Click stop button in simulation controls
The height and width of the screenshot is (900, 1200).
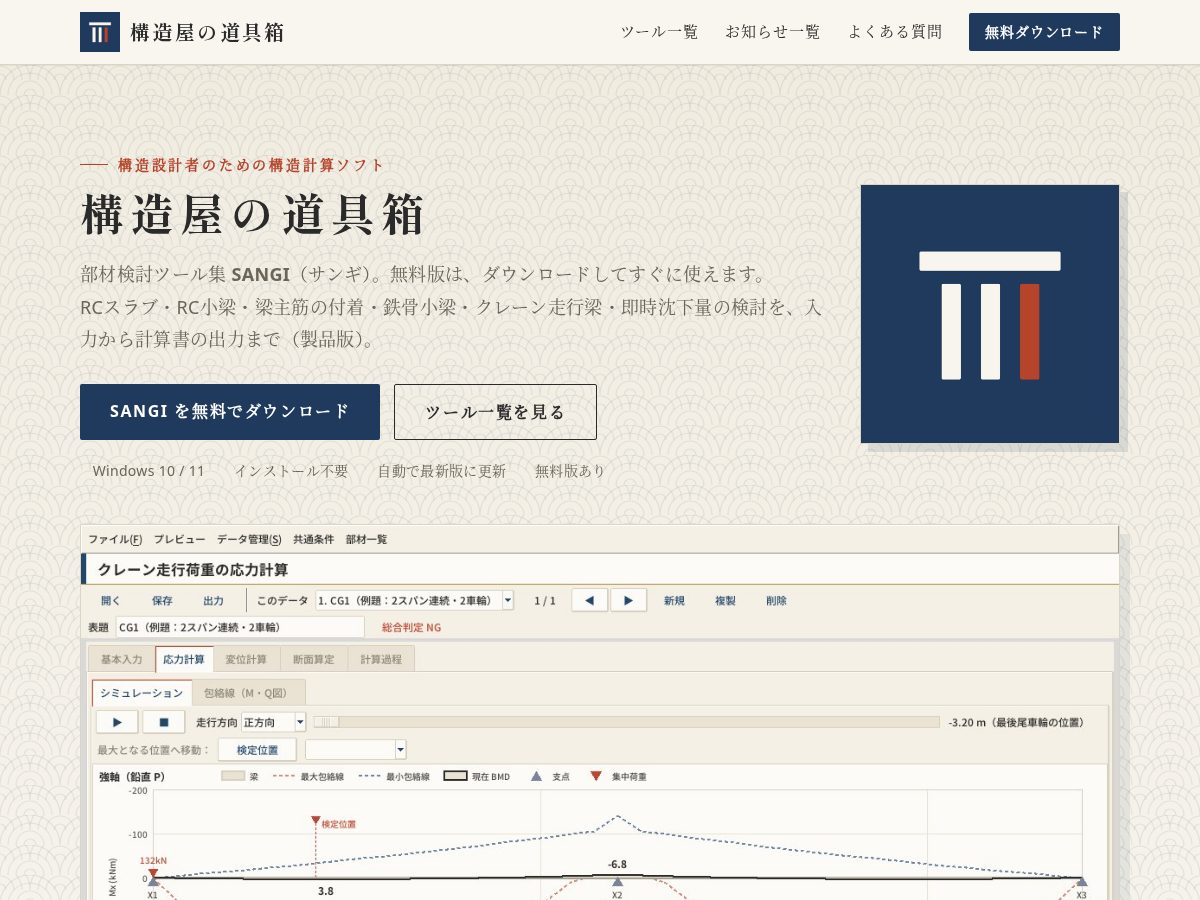(164, 722)
